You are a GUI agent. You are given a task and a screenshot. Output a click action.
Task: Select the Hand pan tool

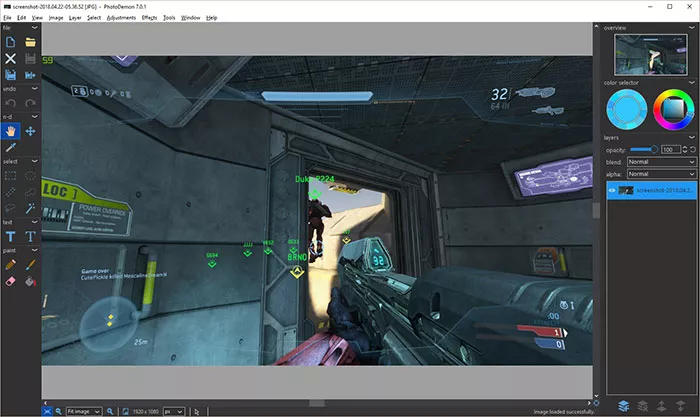(x=10, y=131)
